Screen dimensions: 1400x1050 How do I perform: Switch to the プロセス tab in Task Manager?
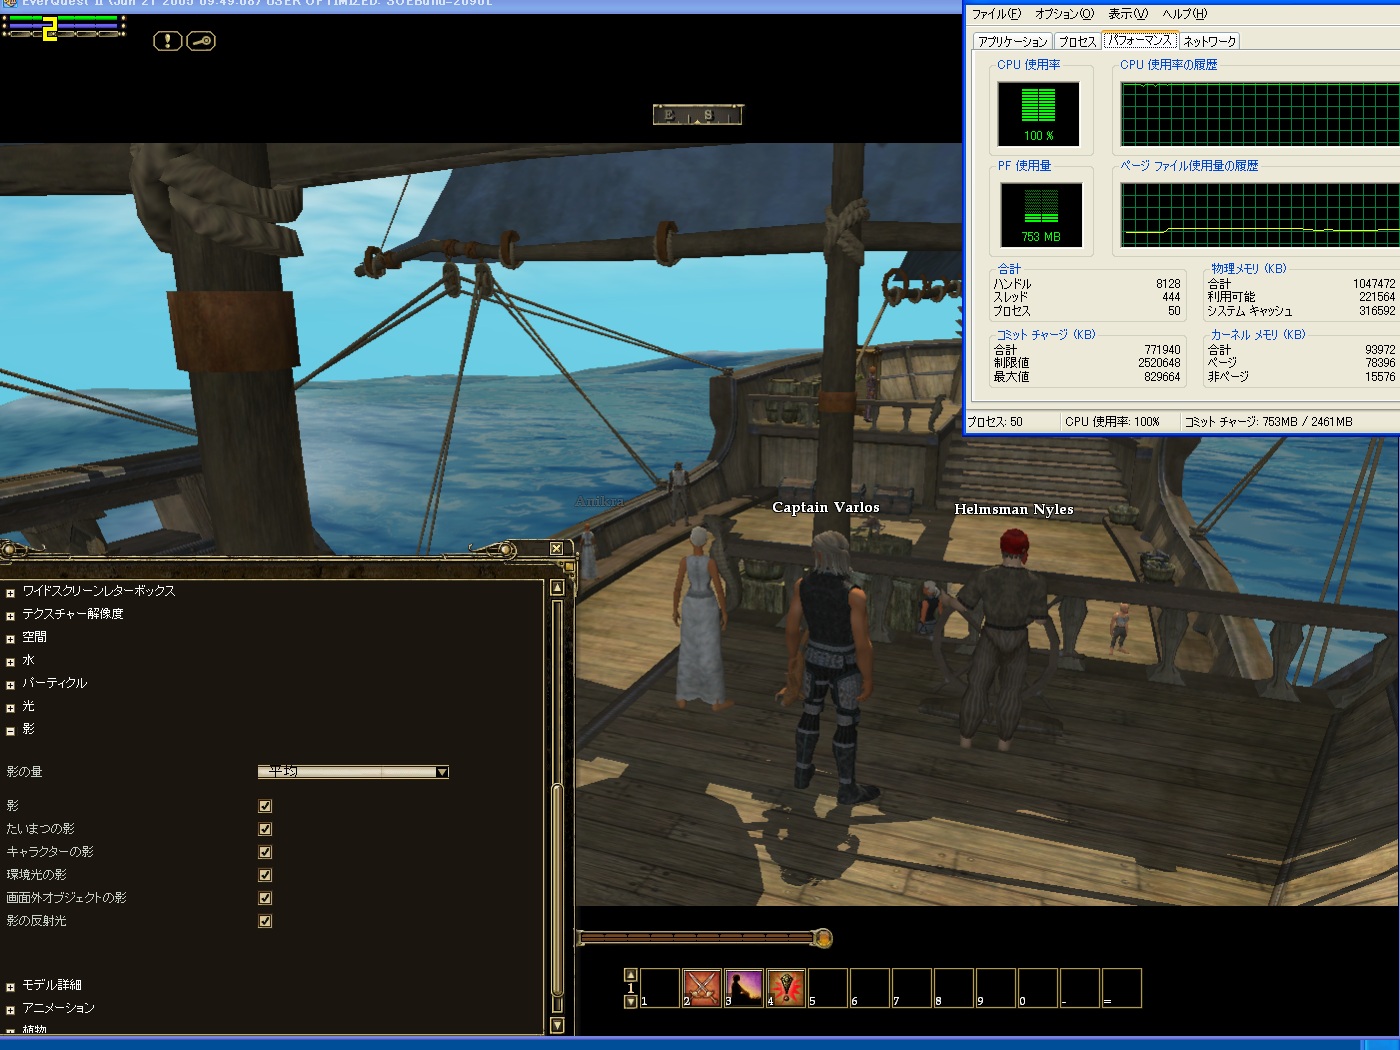tap(1077, 41)
